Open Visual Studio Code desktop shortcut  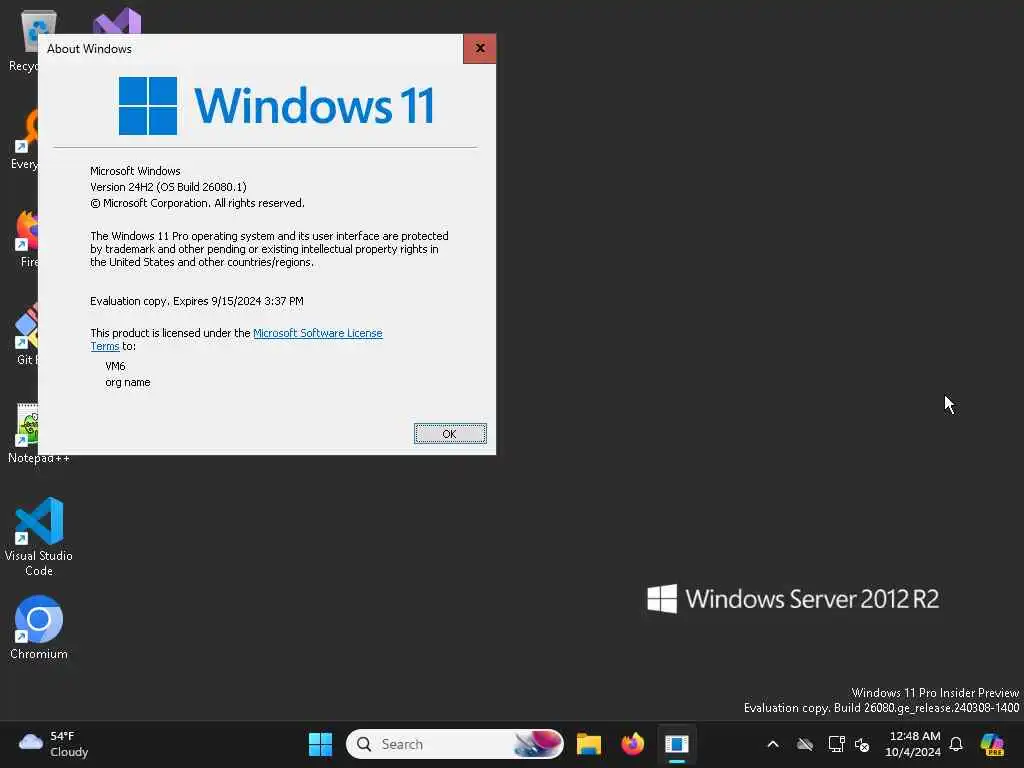(39, 537)
